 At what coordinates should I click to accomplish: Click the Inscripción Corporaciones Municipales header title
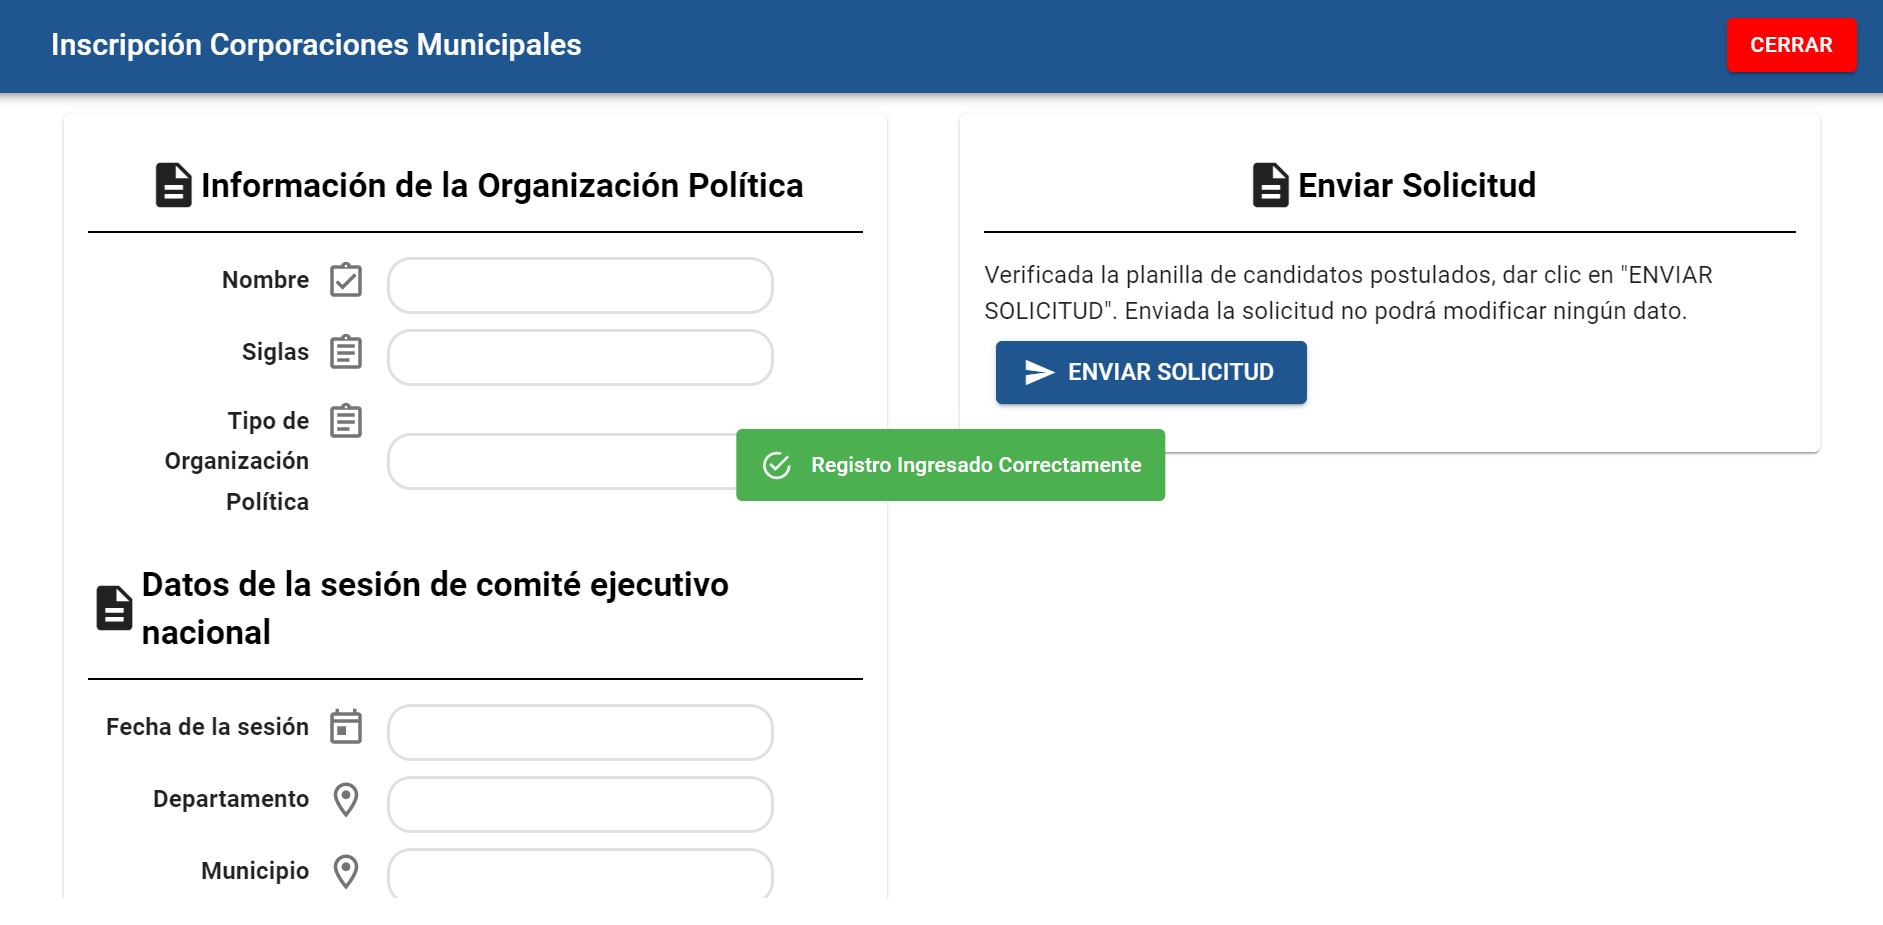(x=316, y=45)
